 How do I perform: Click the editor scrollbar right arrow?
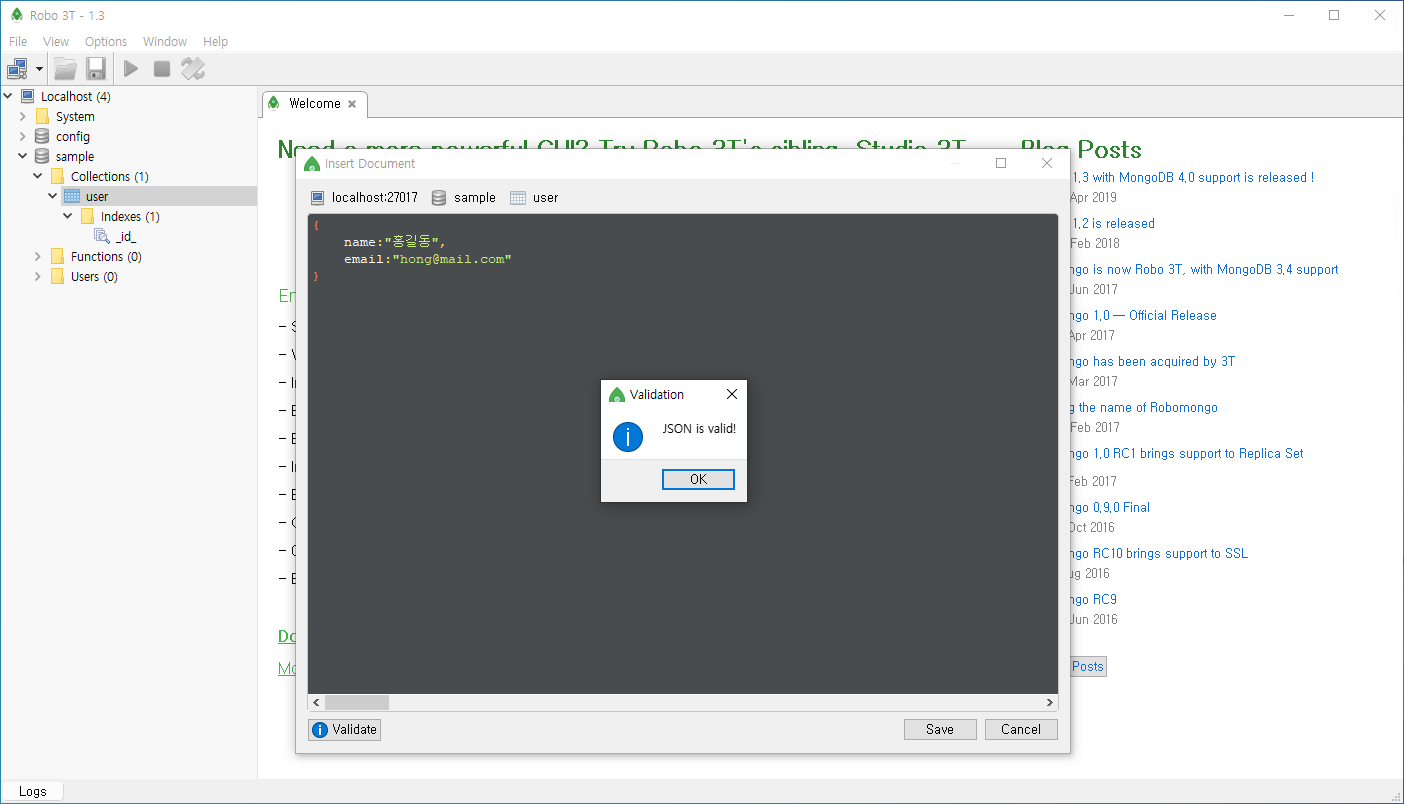pyautogui.click(x=1050, y=702)
